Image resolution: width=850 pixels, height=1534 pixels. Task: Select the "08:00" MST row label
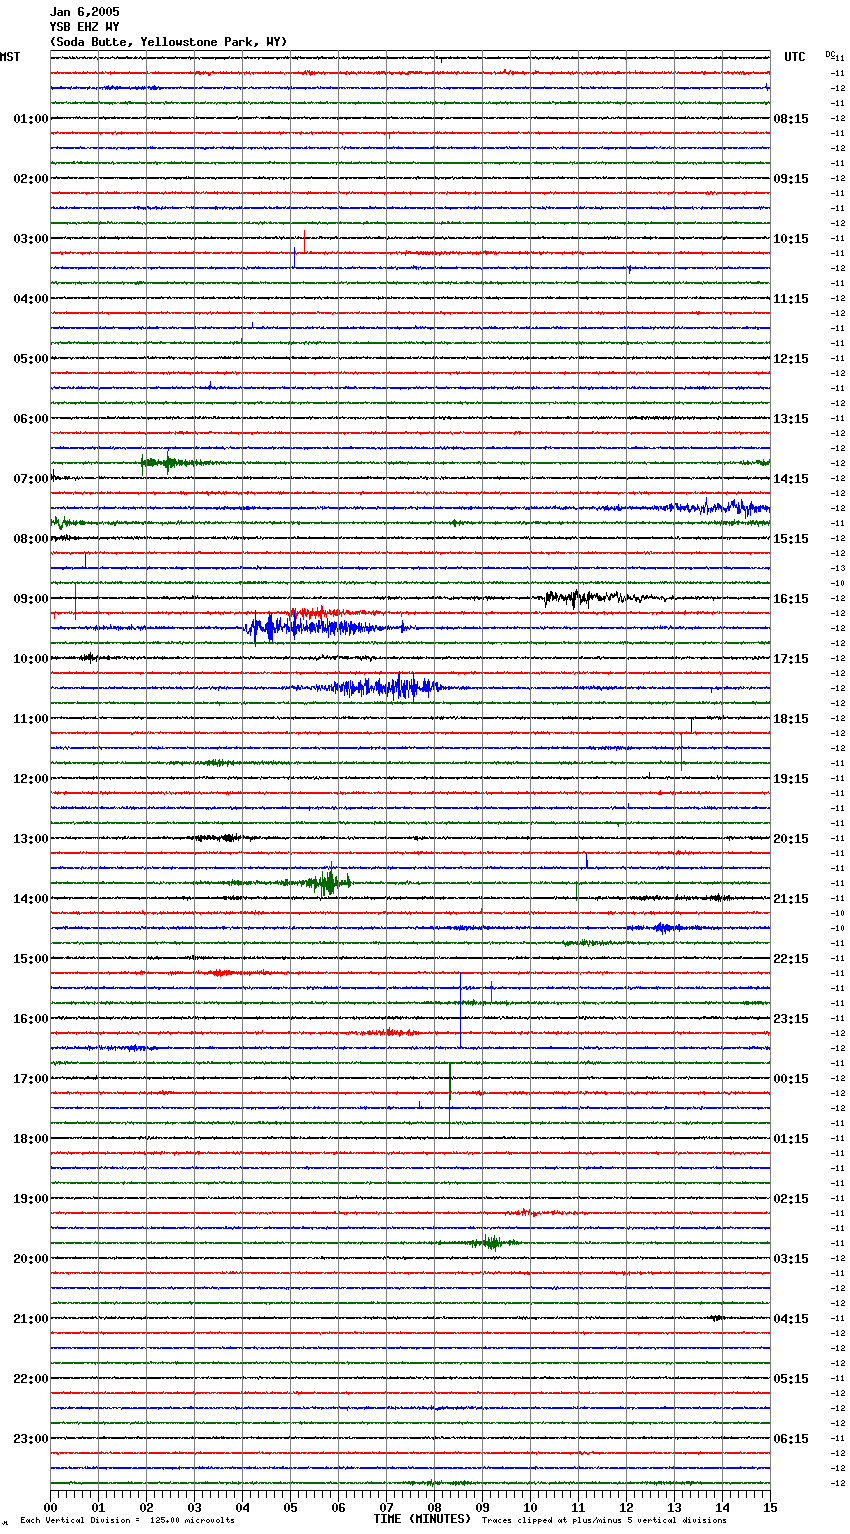[31, 539]
